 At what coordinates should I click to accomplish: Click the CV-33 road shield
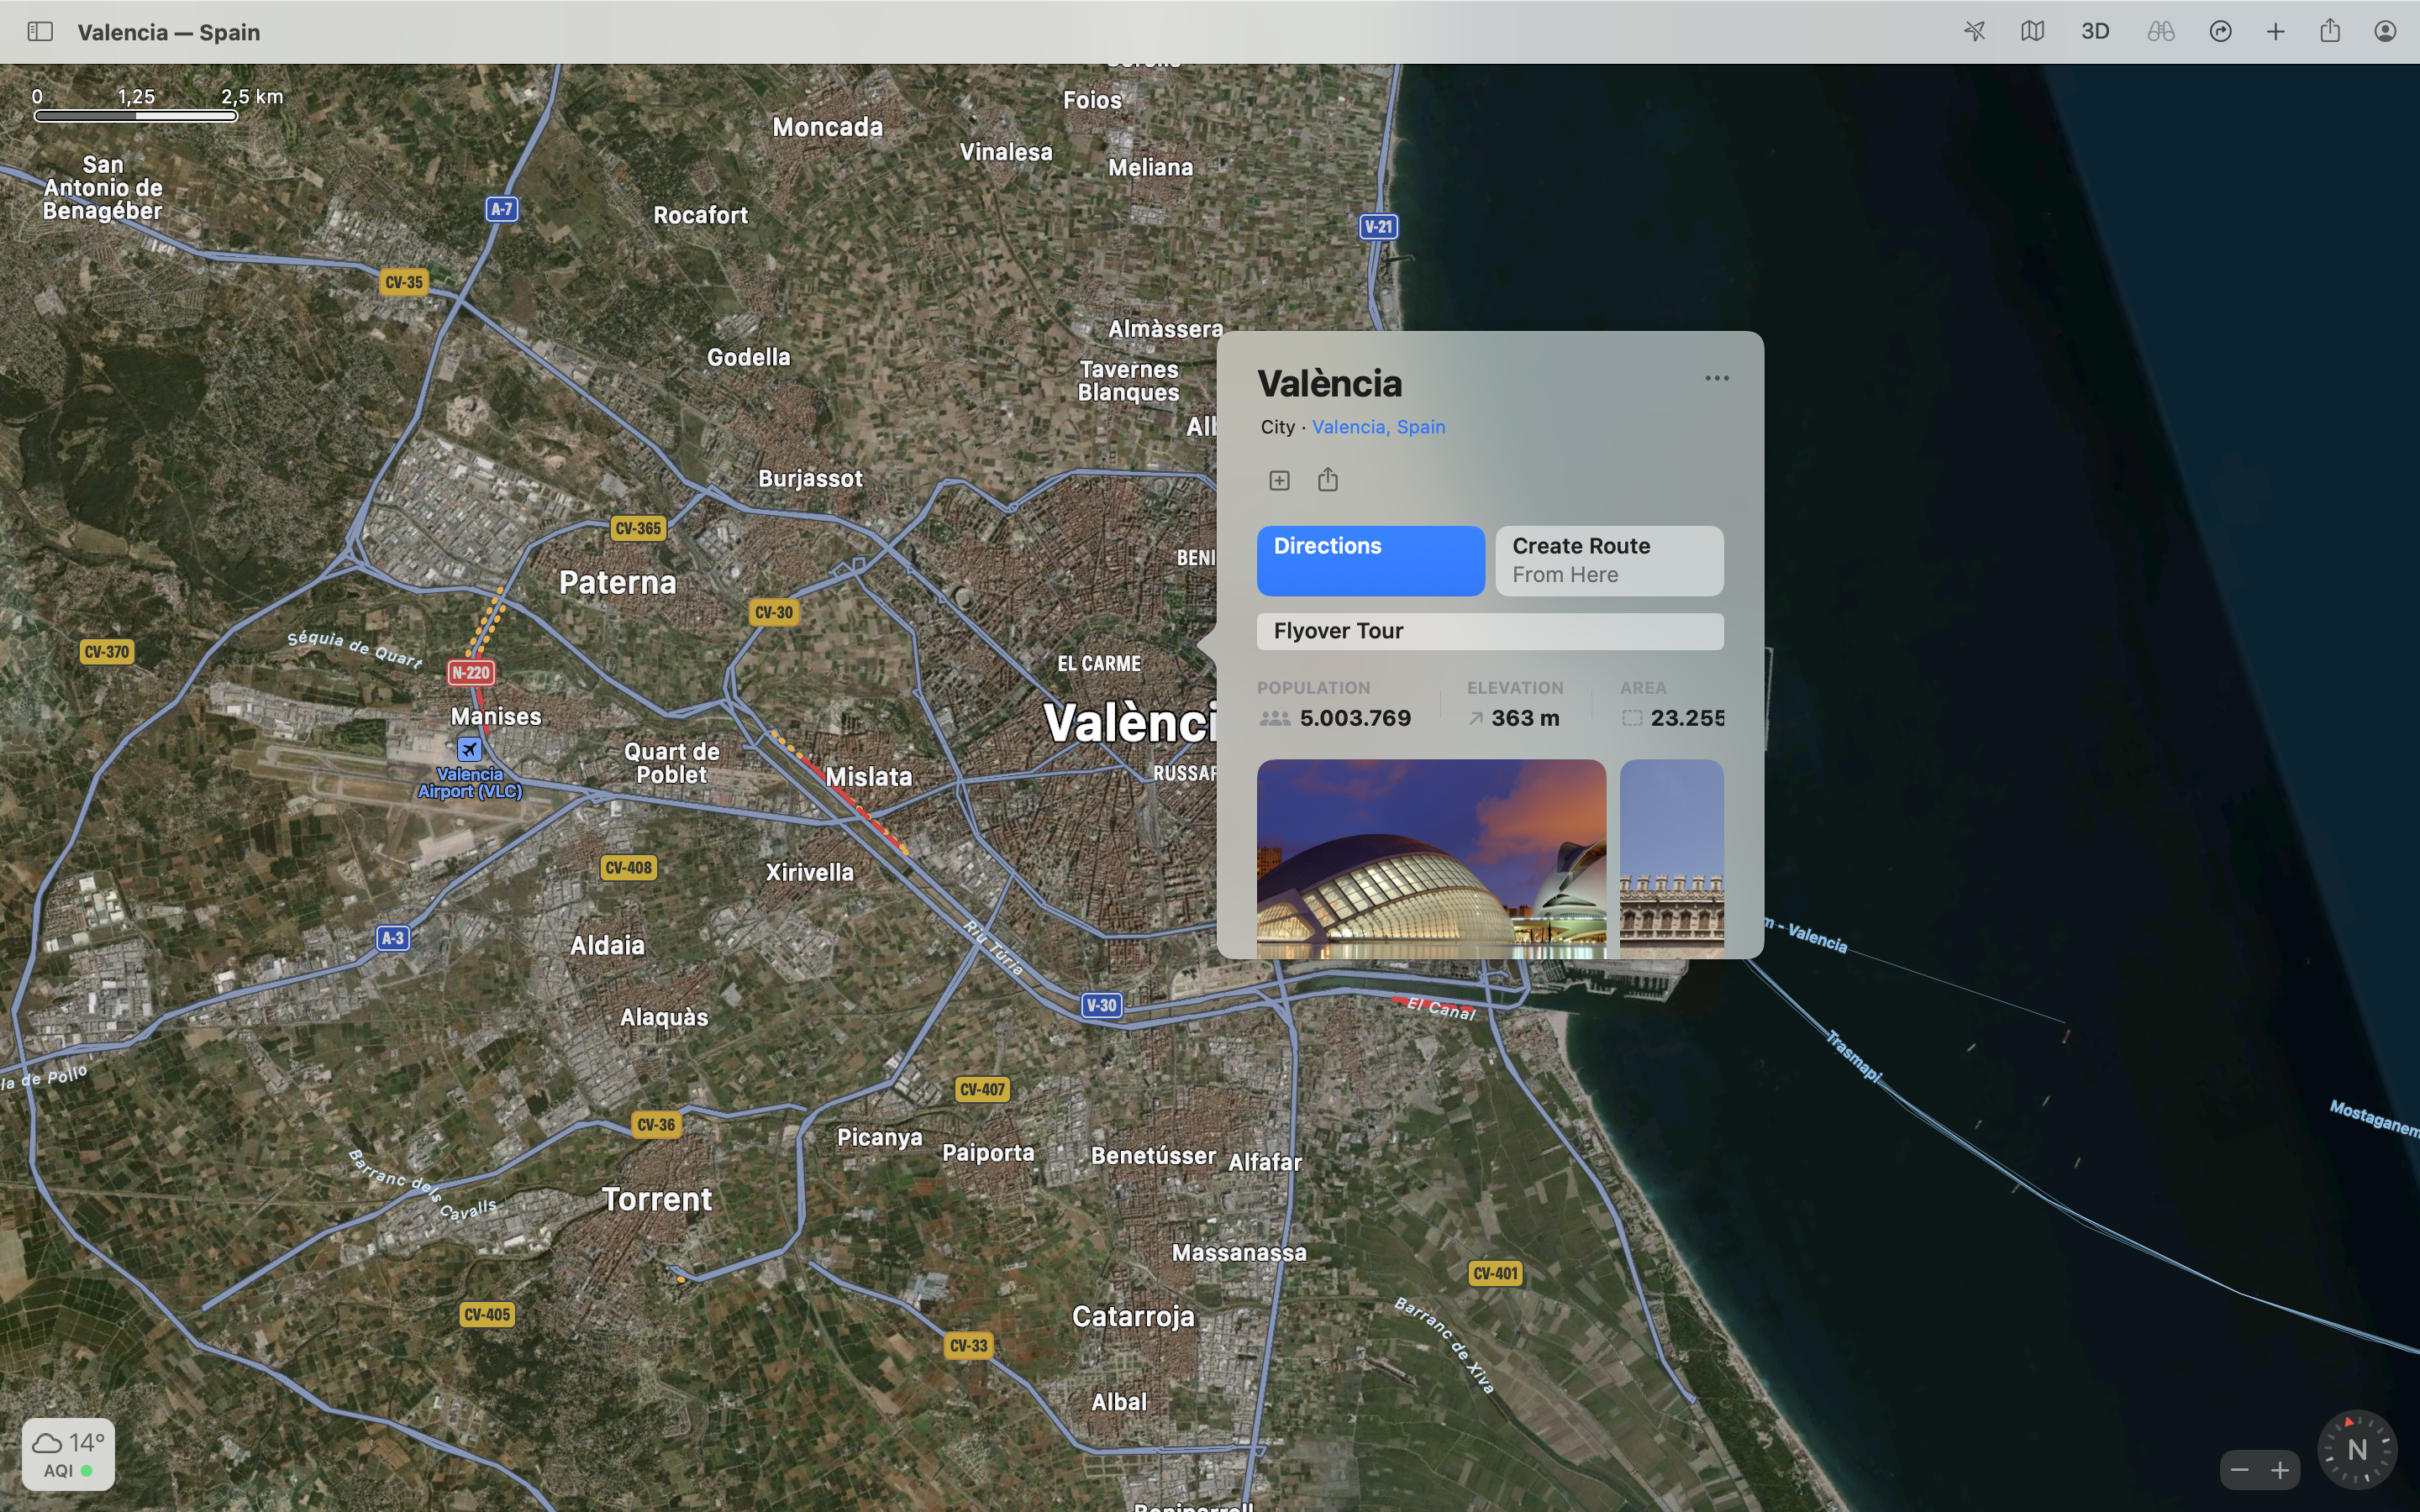(968, 1345)
